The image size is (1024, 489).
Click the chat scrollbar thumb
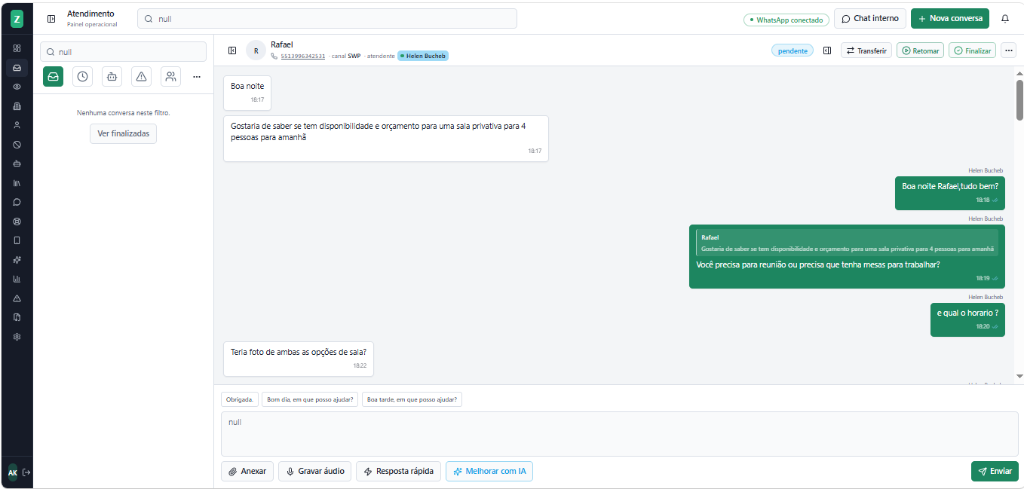[x=1019, y=99]
